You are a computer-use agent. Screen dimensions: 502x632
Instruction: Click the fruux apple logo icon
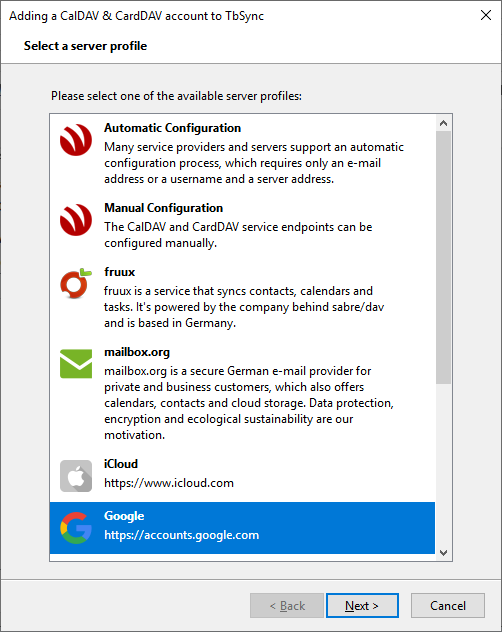76,283
